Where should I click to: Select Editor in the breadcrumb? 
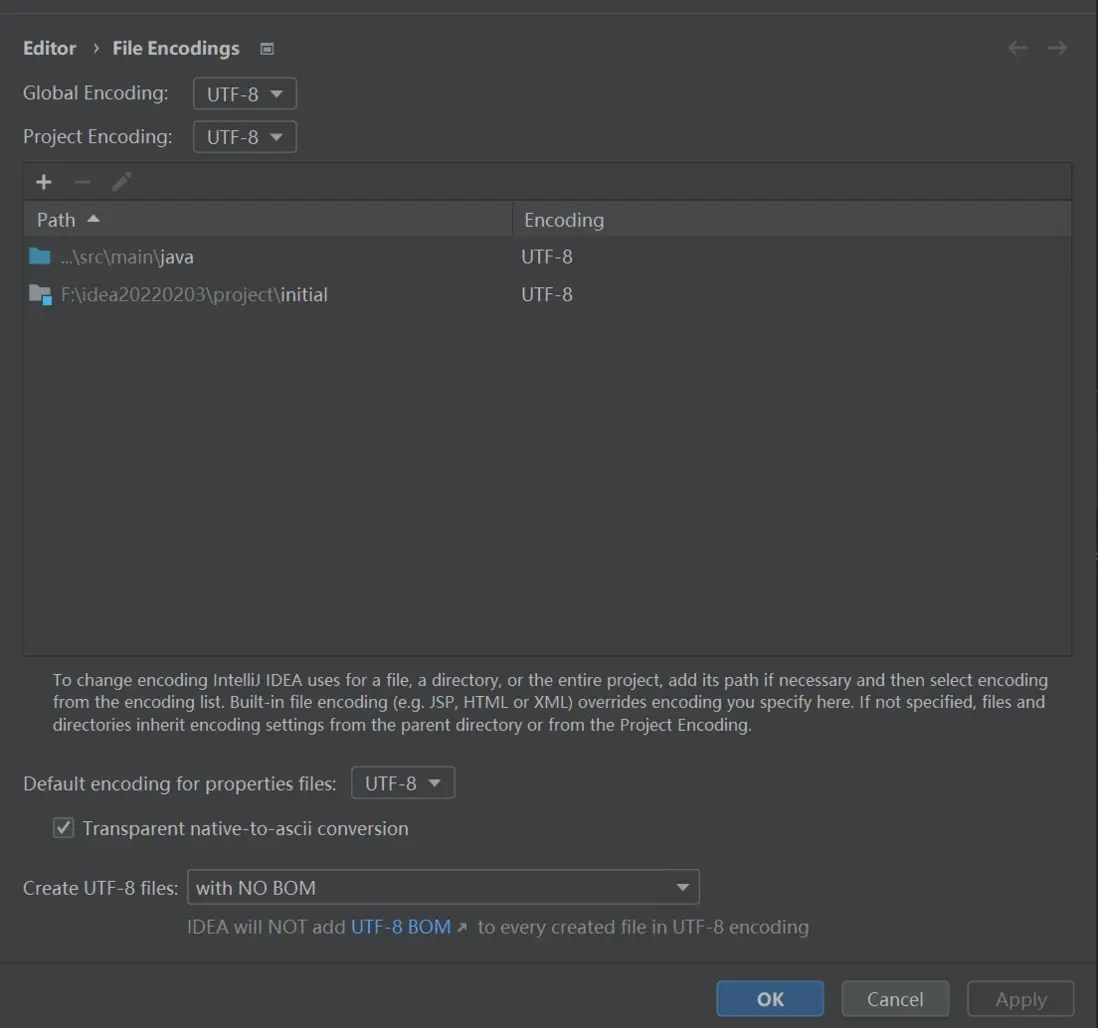(x=49, y=48)
